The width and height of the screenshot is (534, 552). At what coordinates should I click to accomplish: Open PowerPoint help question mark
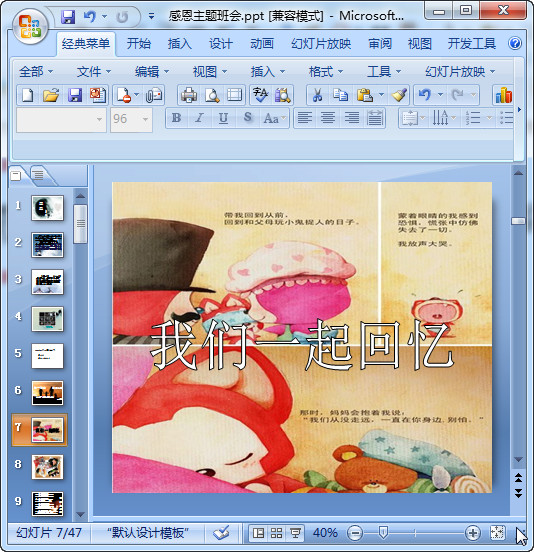coord(515,43)
